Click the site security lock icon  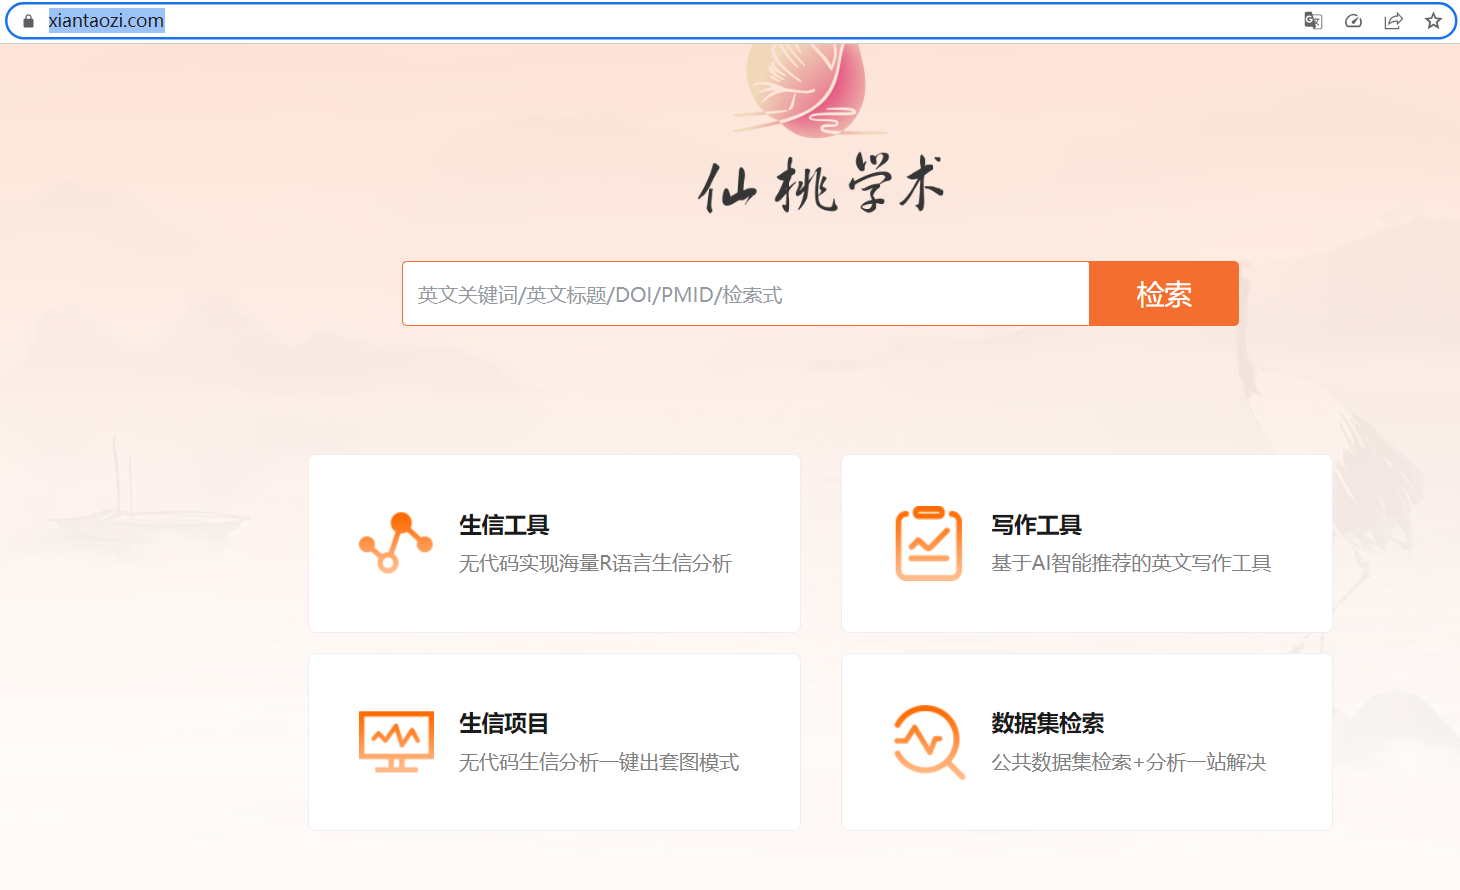pyautogui.click(x=28, y=21)
